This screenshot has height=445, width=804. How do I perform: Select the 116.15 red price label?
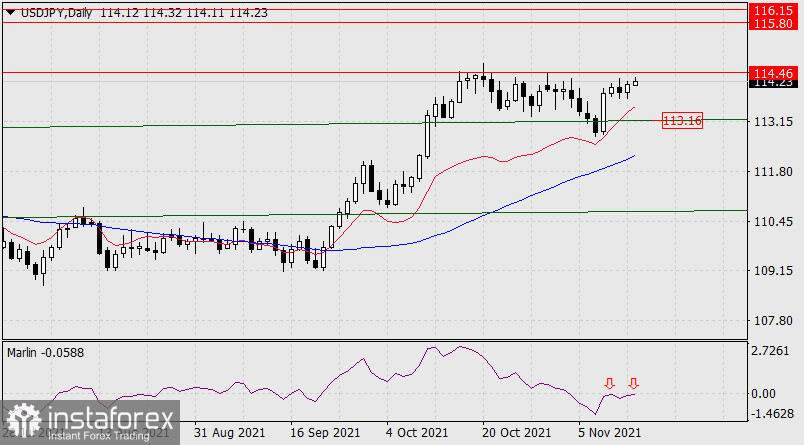pyautogui.click(x=773, y=8)
